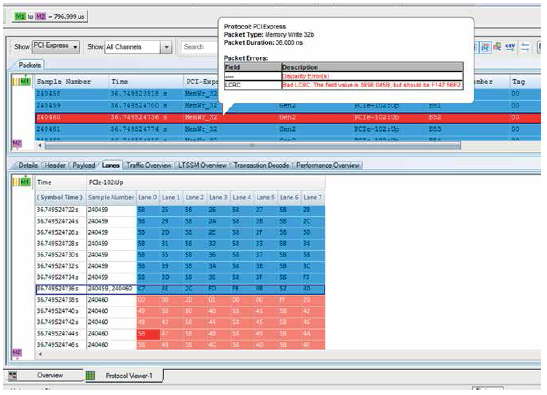This screenshot has height=395, width=547.
Task: Select the outlined Lanes row 240459, 240460
Action: pos(180,289)
